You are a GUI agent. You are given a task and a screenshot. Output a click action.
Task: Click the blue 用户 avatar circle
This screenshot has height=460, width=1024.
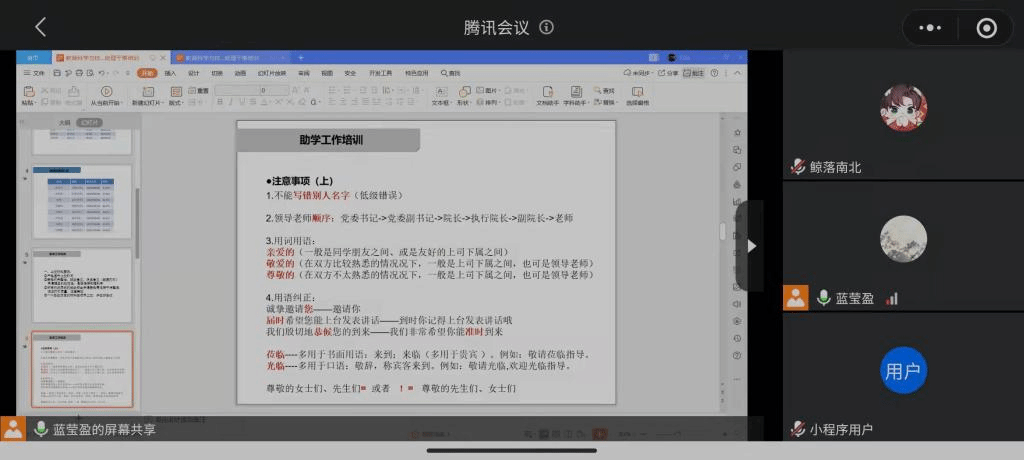coord(902,371)
